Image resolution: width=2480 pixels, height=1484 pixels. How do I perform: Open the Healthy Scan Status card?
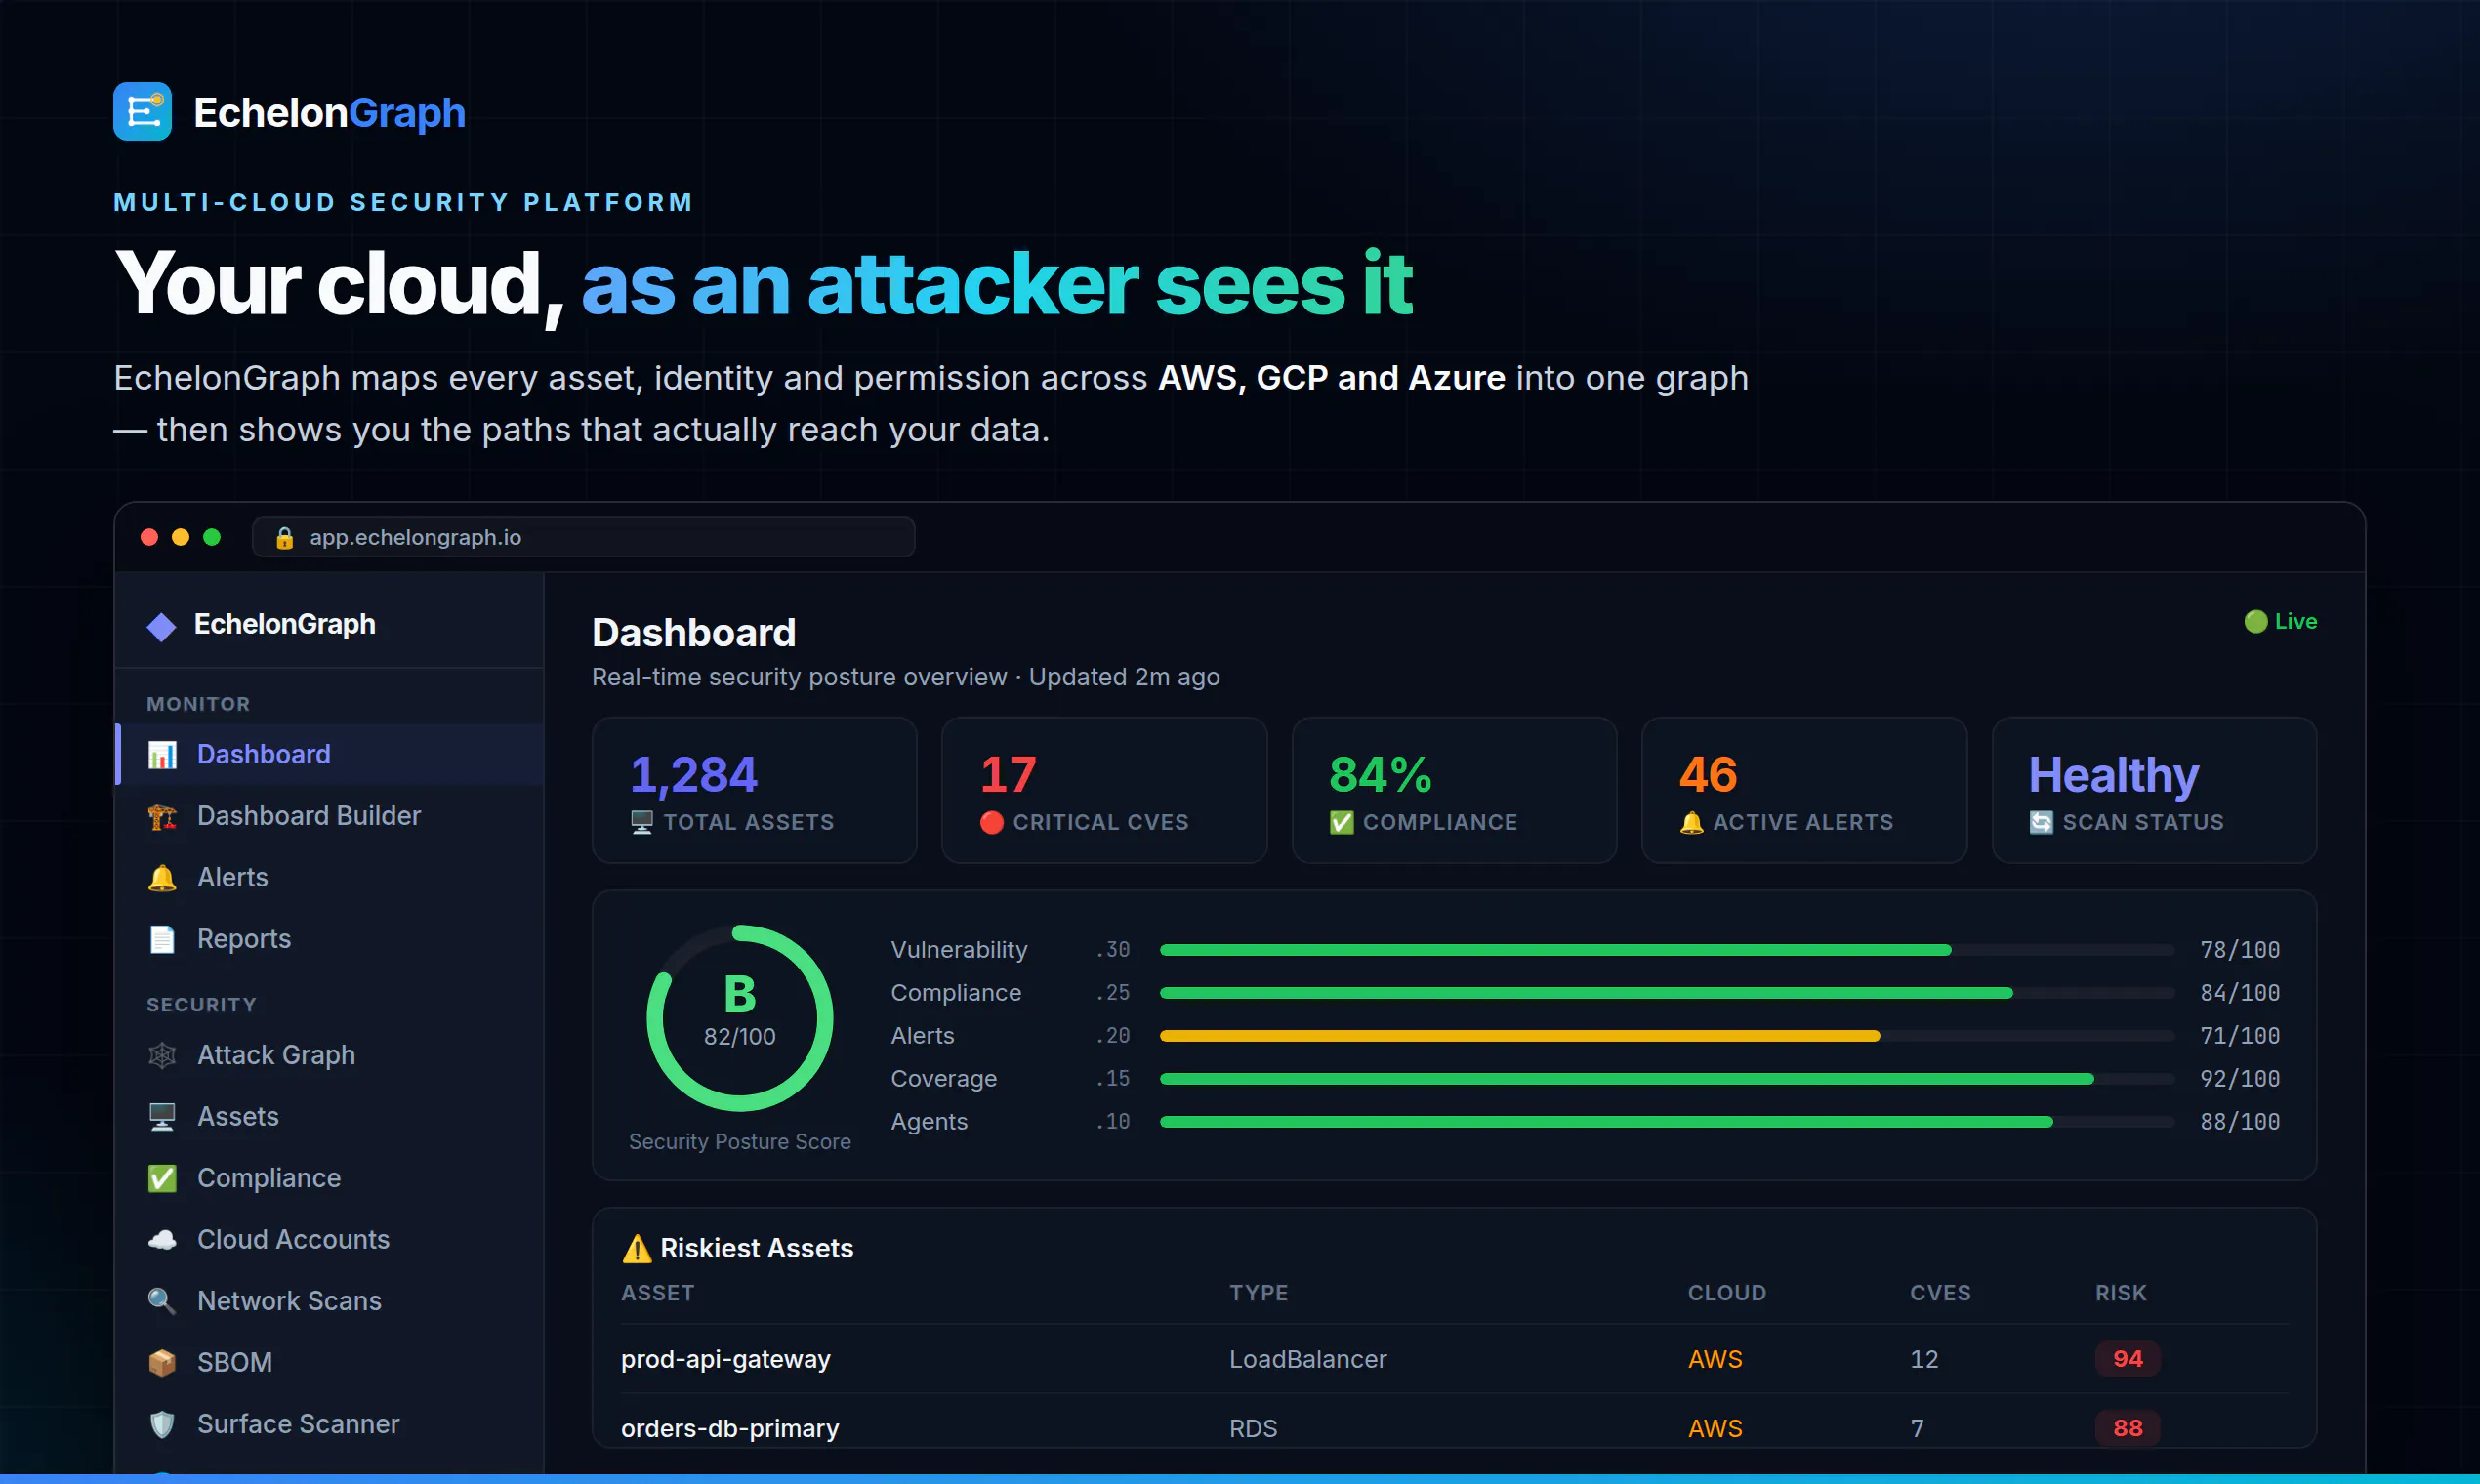coord(2155,791)
